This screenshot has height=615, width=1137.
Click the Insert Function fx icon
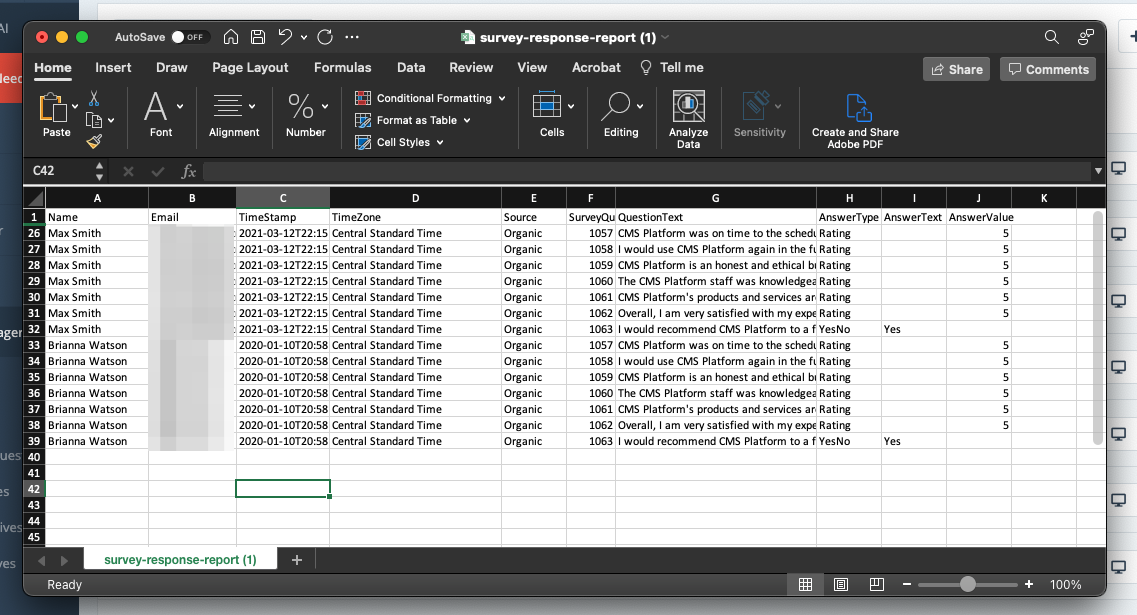coord(188,171)
